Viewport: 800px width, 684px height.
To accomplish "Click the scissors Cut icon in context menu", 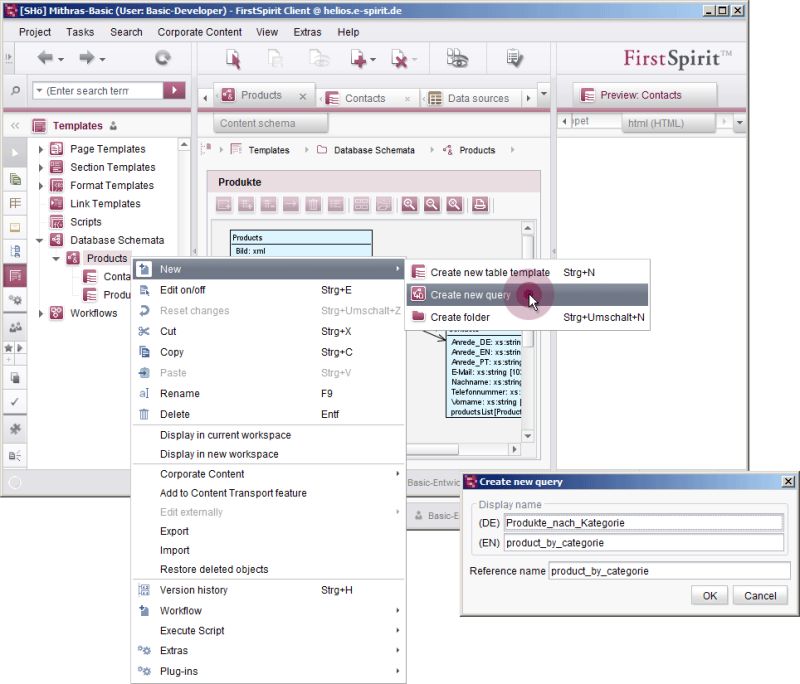I will (x=144, y=332).
